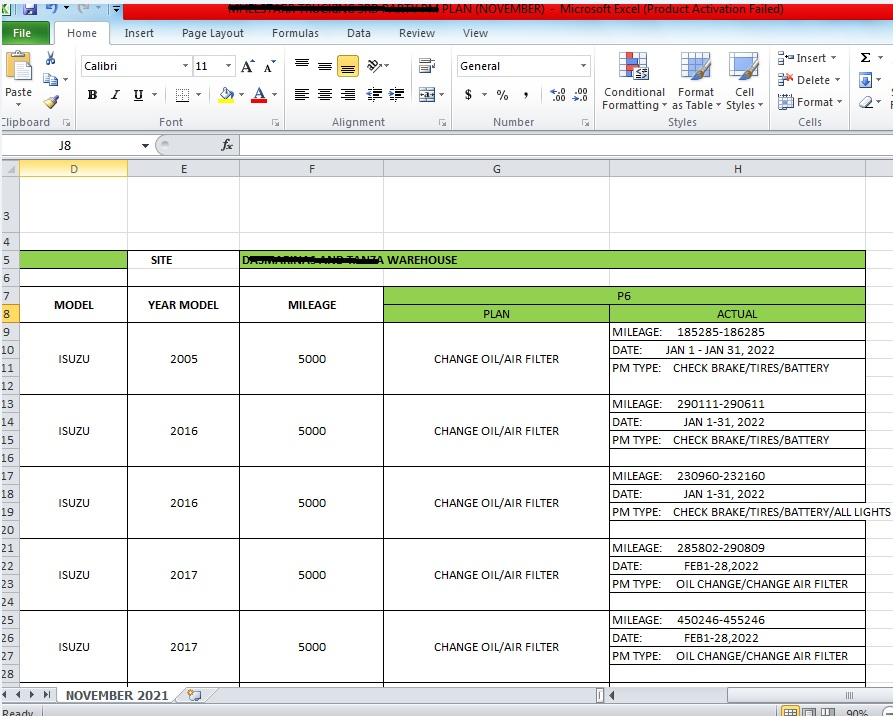Open the Orientation text angle tool

click(378, 66)
